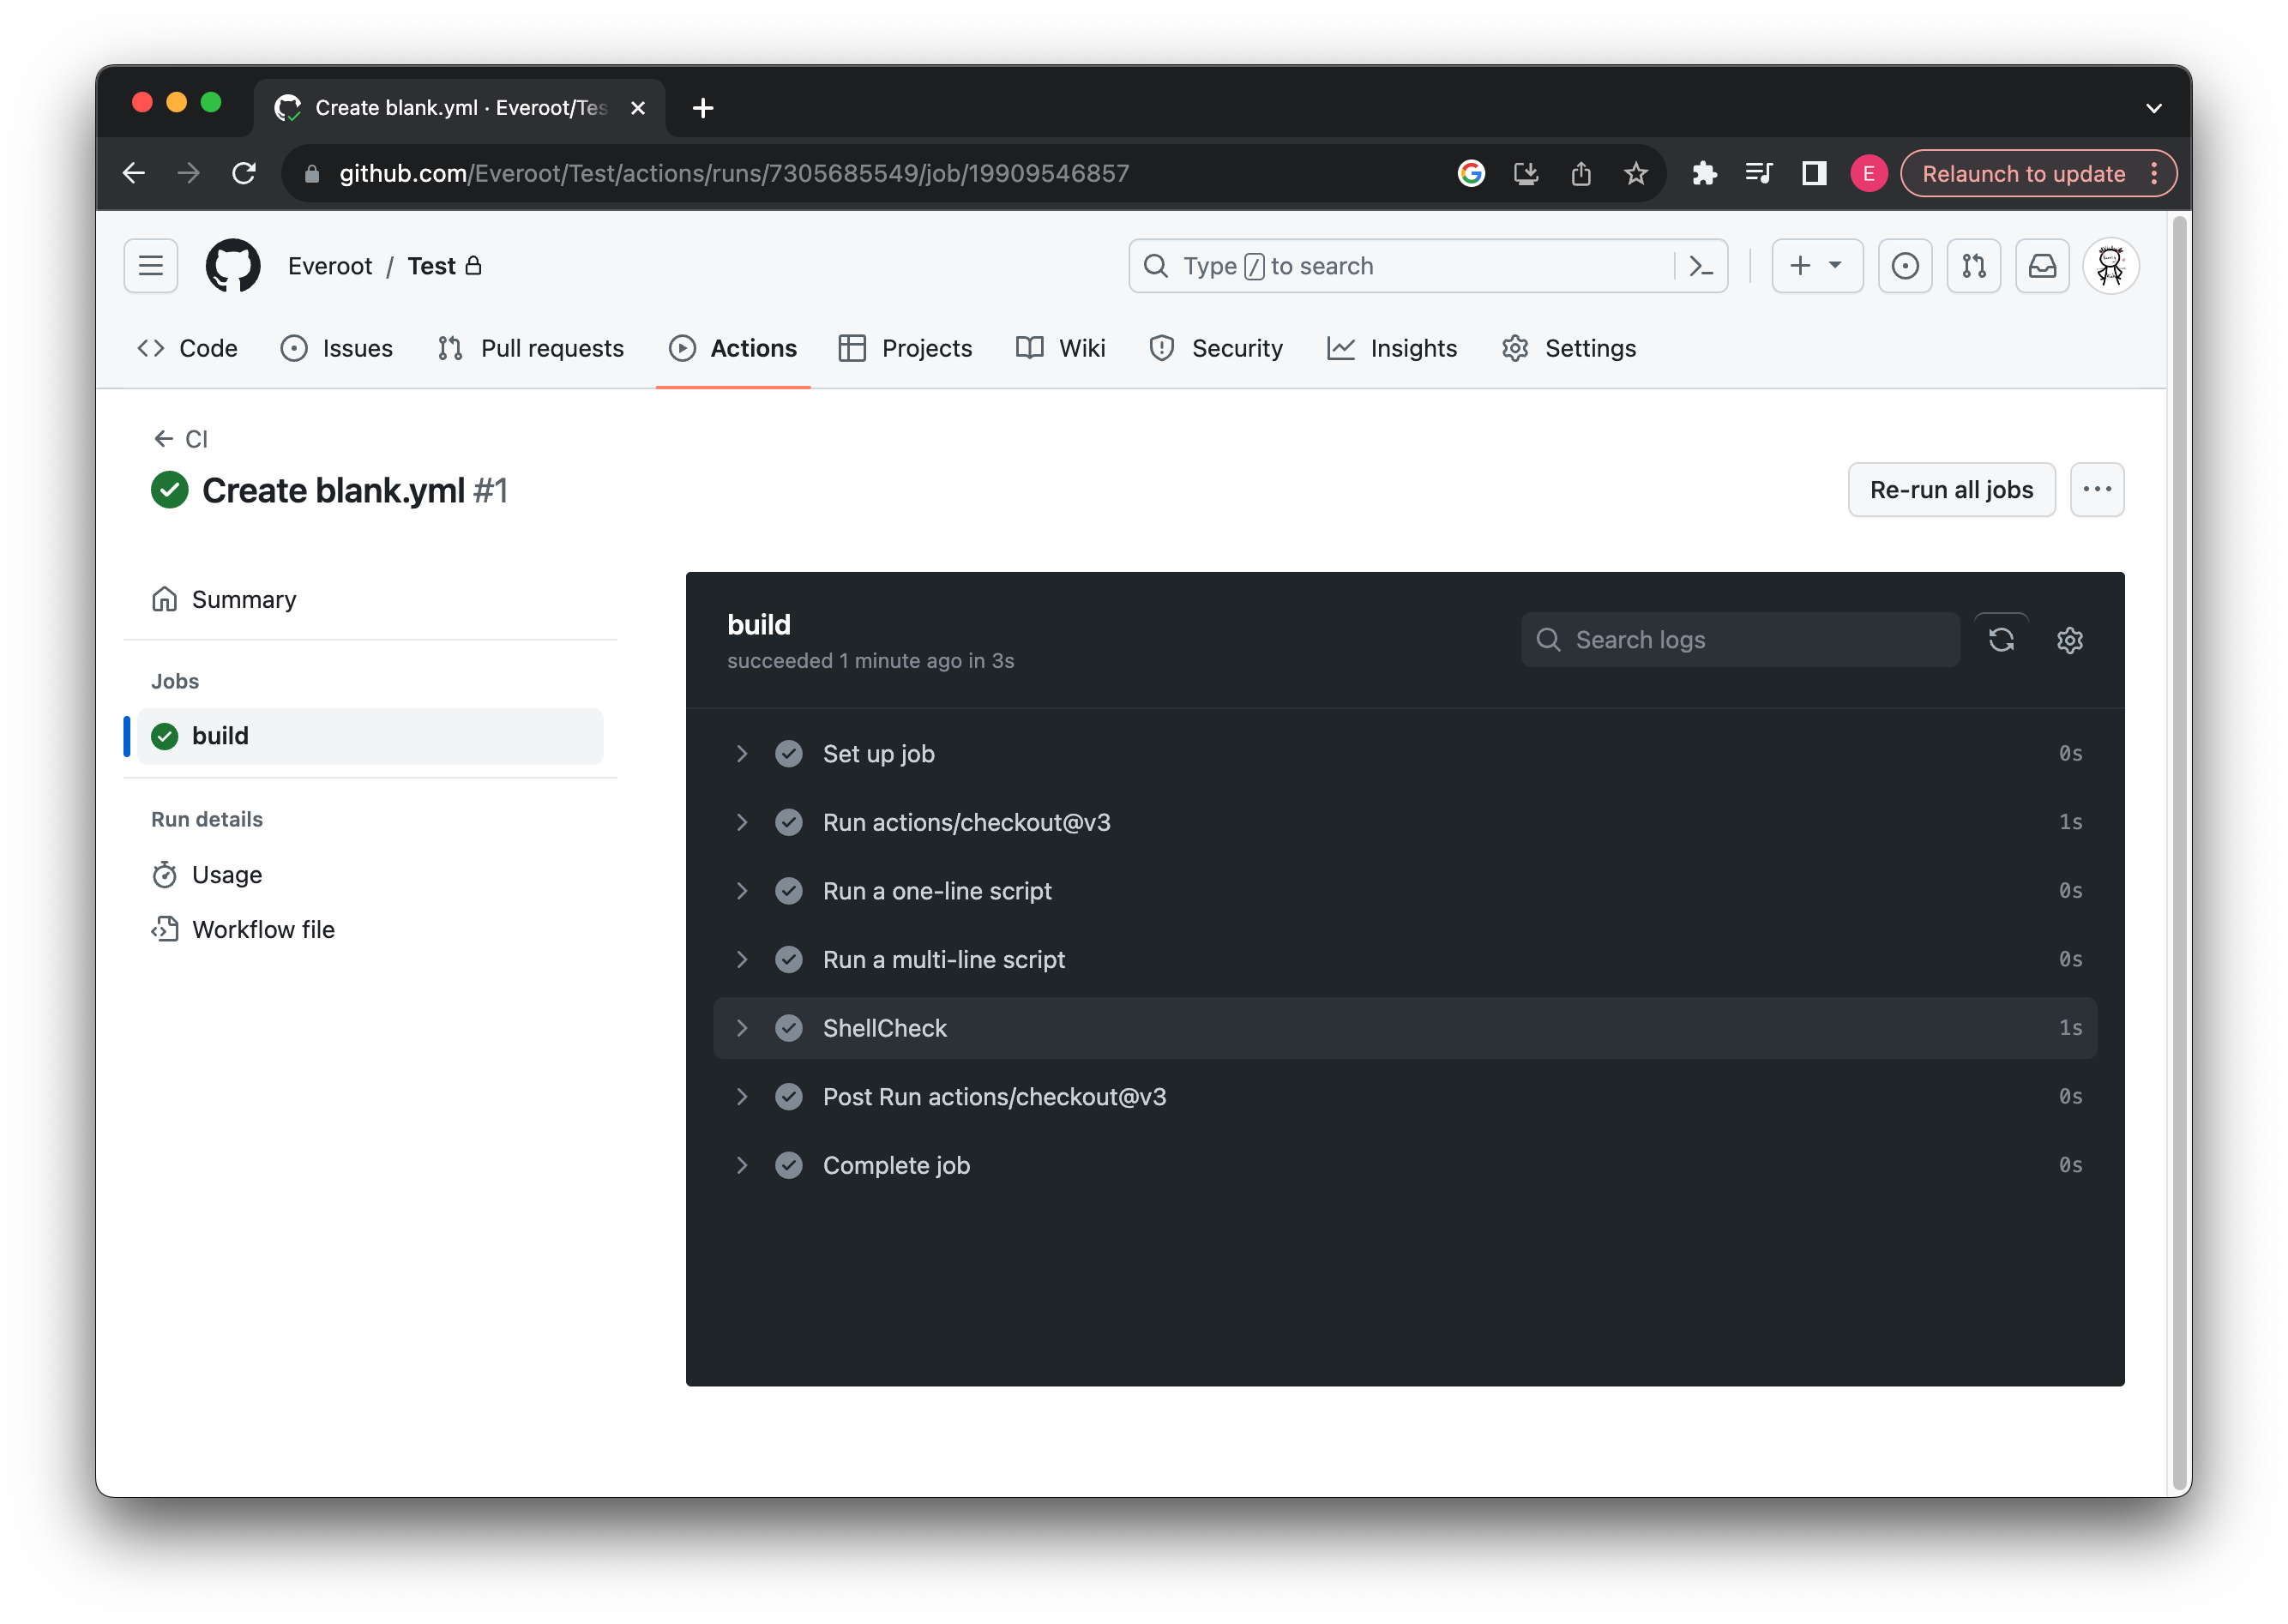
Task: Open the pull requests icon in the header
Action: point(1973,266)
